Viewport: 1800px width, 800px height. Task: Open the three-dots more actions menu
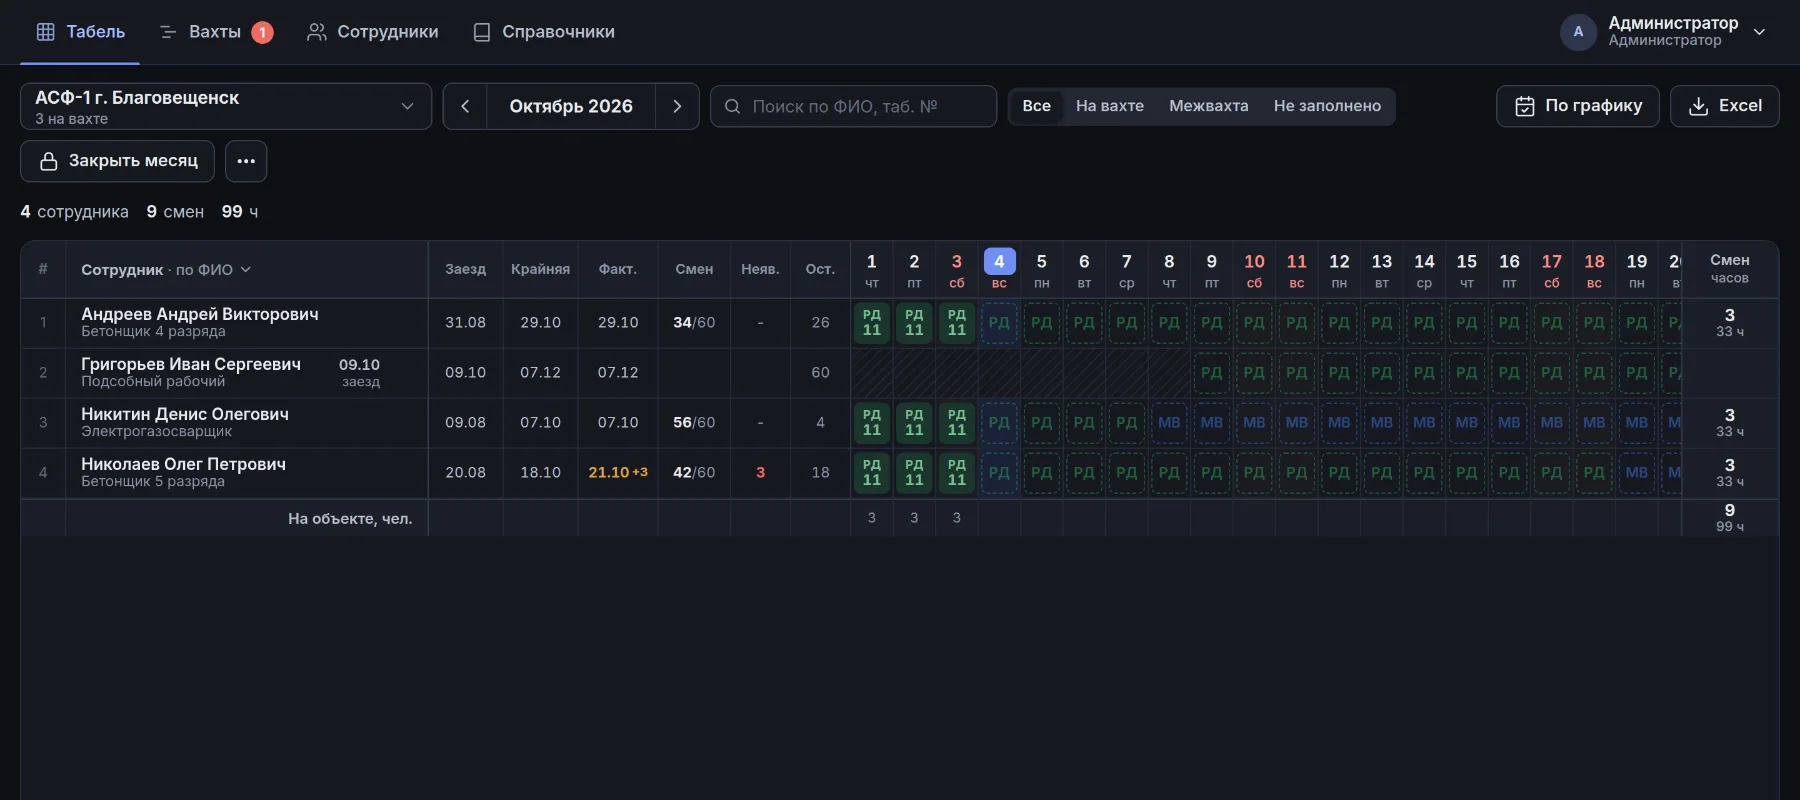tap(246, 161)
